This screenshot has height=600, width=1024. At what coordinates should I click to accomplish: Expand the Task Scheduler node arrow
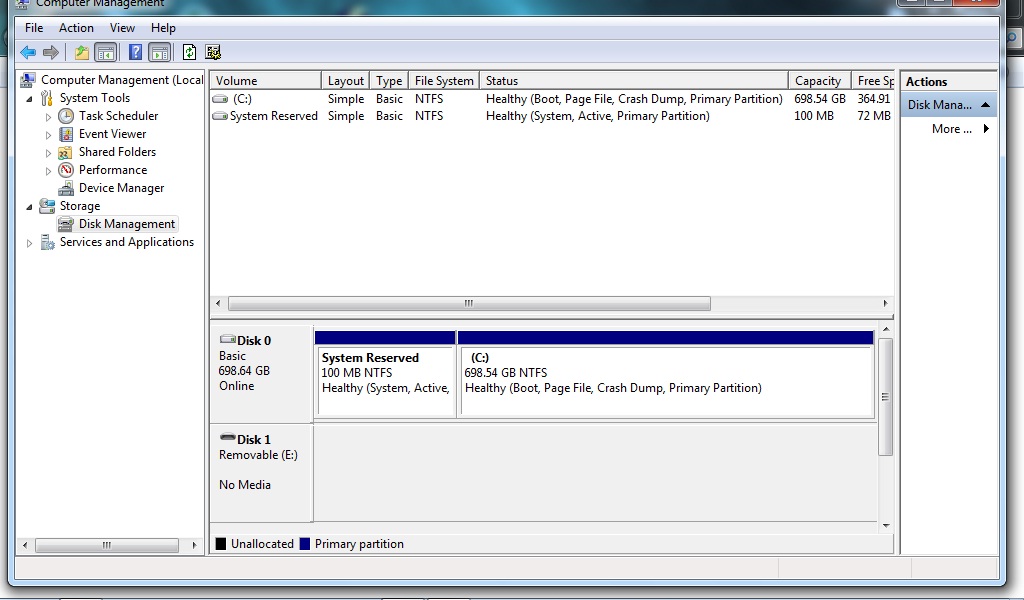48,118
